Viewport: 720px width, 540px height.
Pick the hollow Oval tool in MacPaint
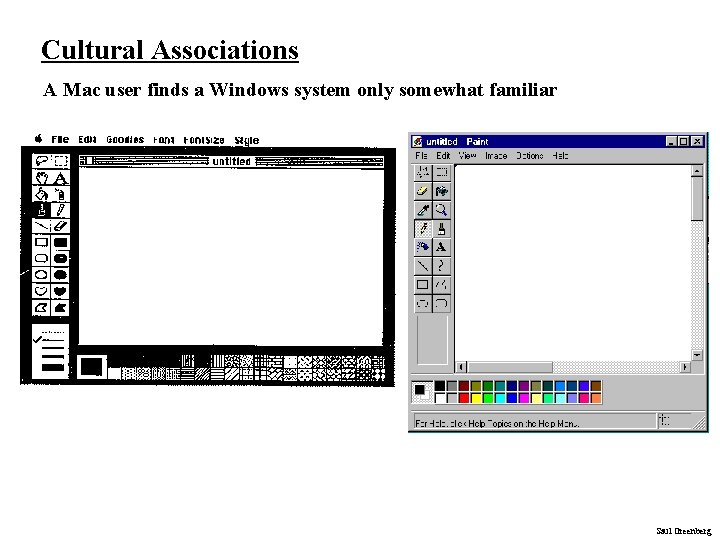pos(42,275)
